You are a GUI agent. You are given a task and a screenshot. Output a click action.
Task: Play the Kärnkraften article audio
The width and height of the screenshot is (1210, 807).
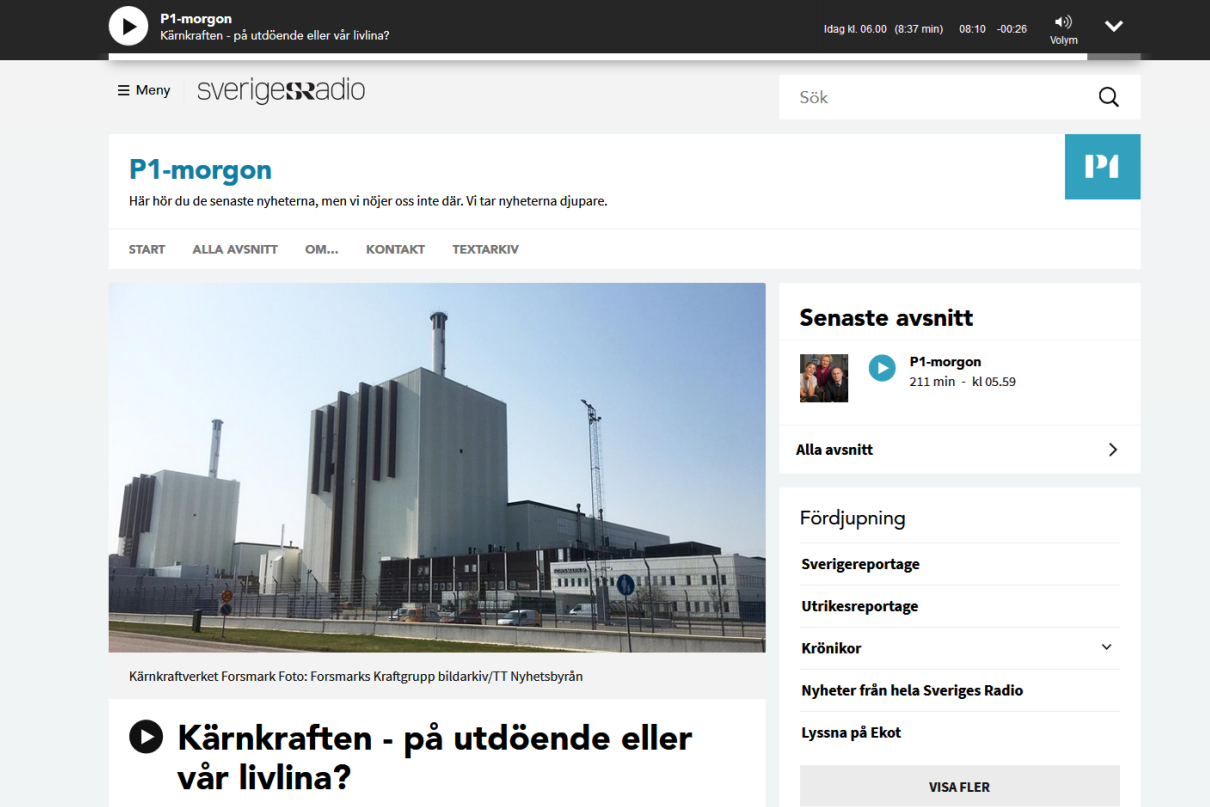[146, 737]
